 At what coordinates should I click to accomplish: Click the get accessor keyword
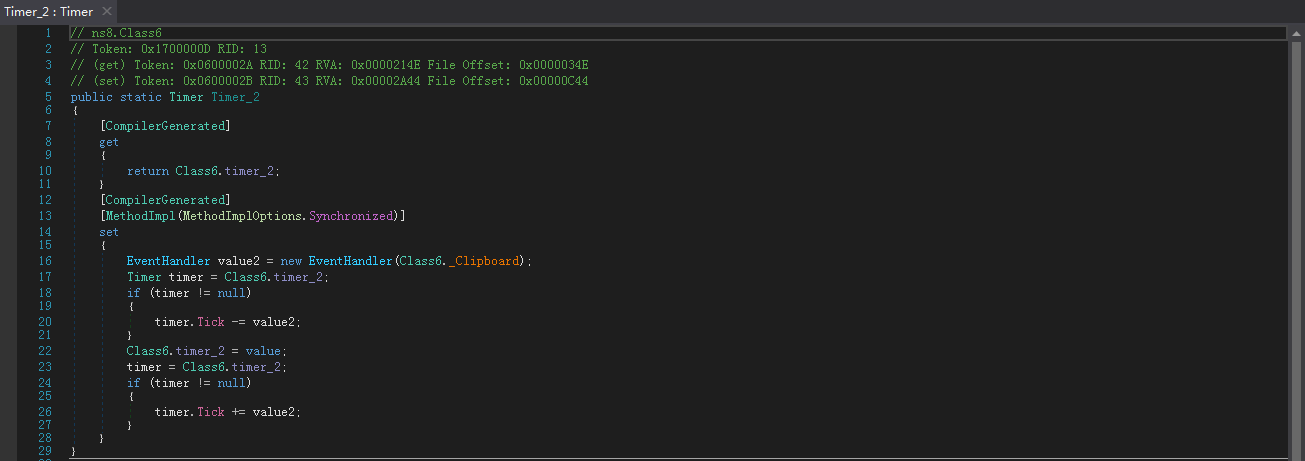[x=108, y=142]
